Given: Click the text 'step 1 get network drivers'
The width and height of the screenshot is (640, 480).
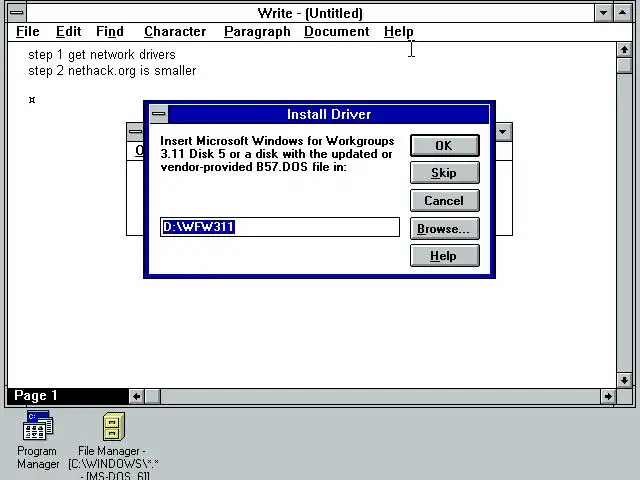Looking at the screenshot, I should point(102,55).
